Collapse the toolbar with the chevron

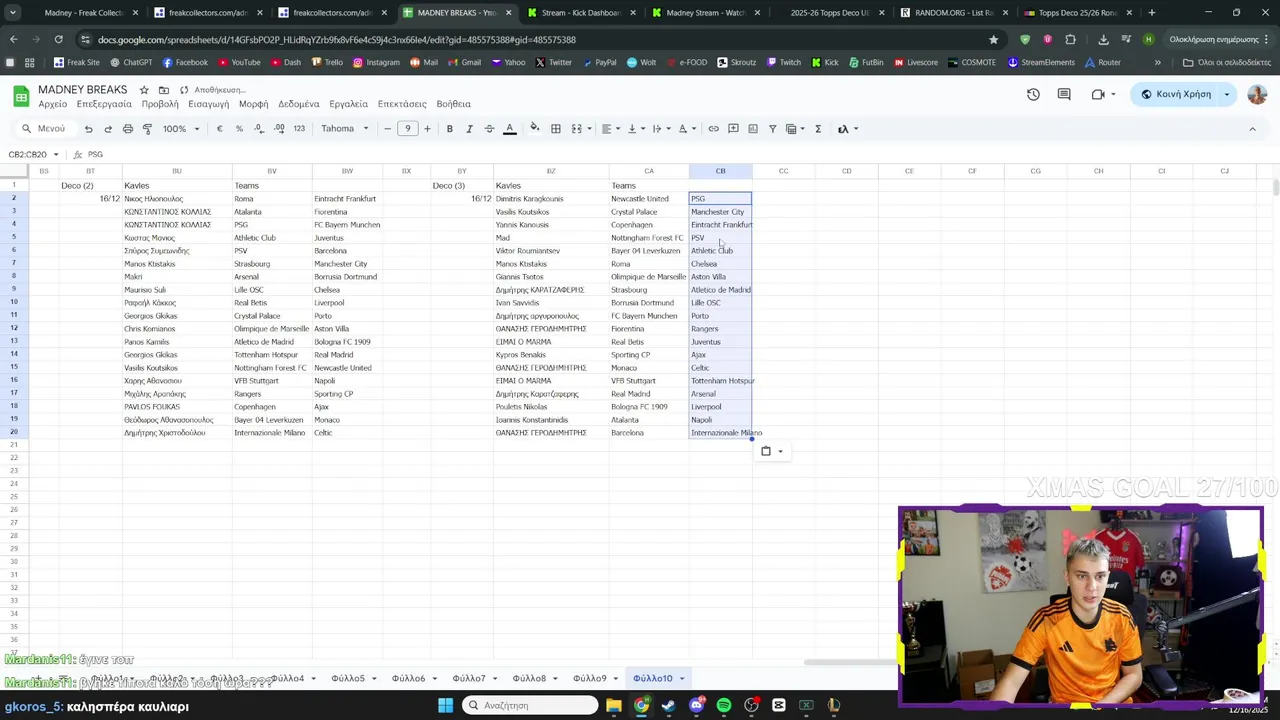click(1252, 129)
